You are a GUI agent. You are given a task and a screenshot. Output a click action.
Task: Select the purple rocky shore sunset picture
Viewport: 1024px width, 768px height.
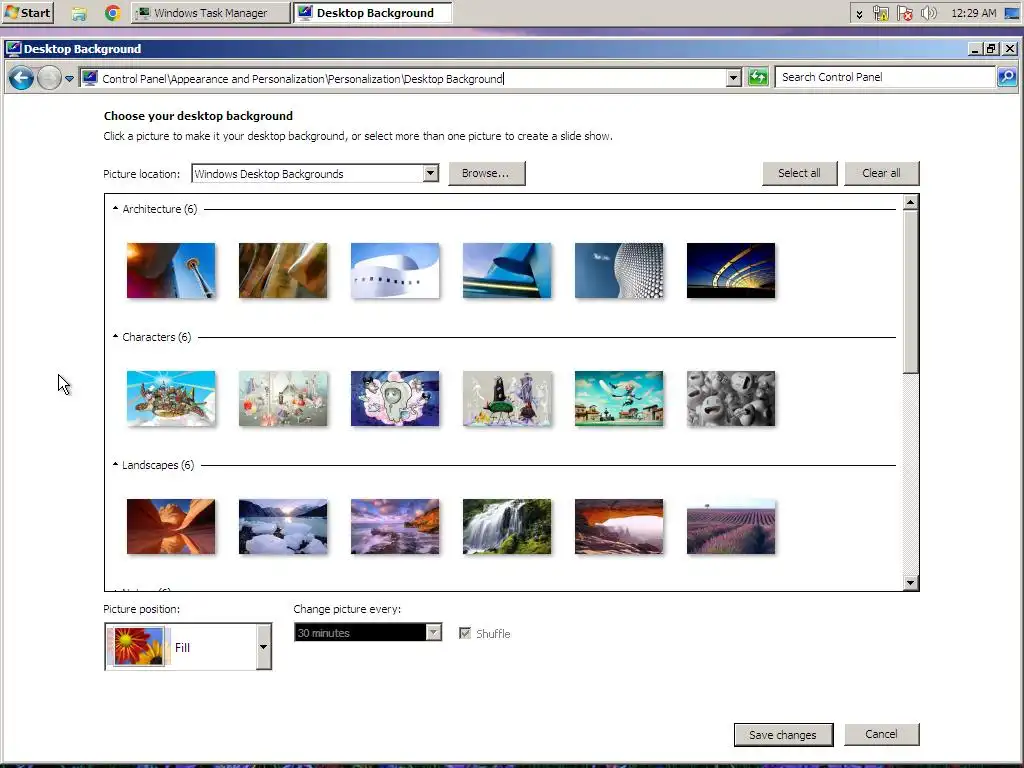(395, 527)
